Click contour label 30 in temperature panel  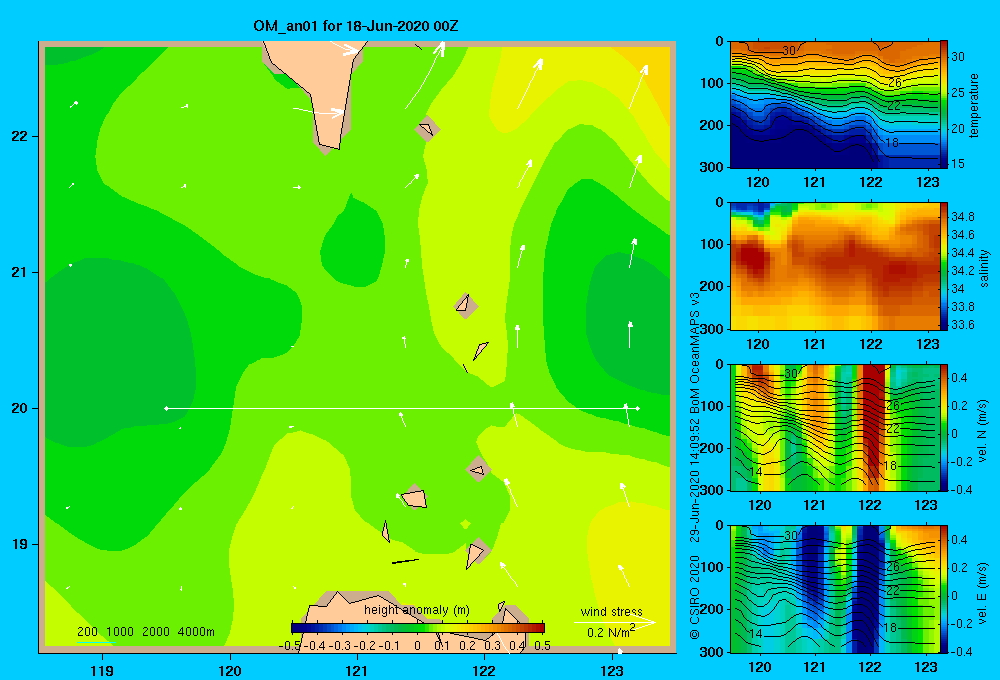point(789,50)
